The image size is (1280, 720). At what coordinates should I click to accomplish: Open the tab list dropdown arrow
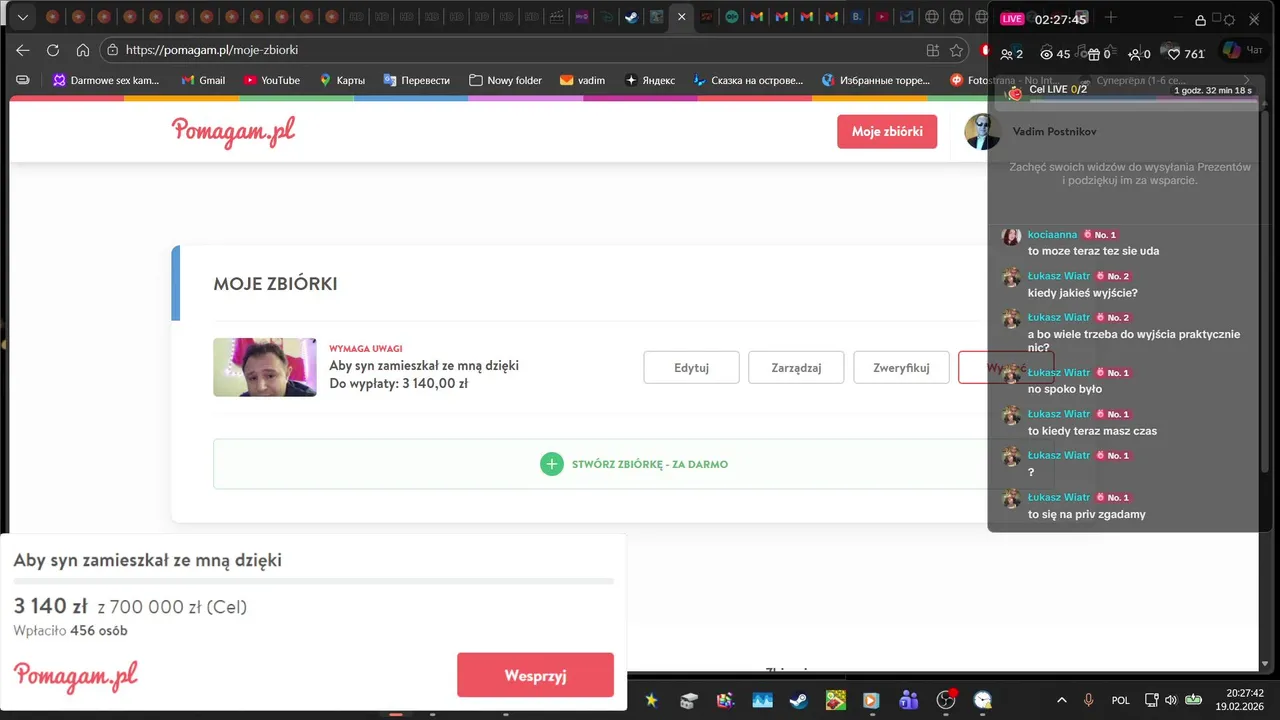22,17
